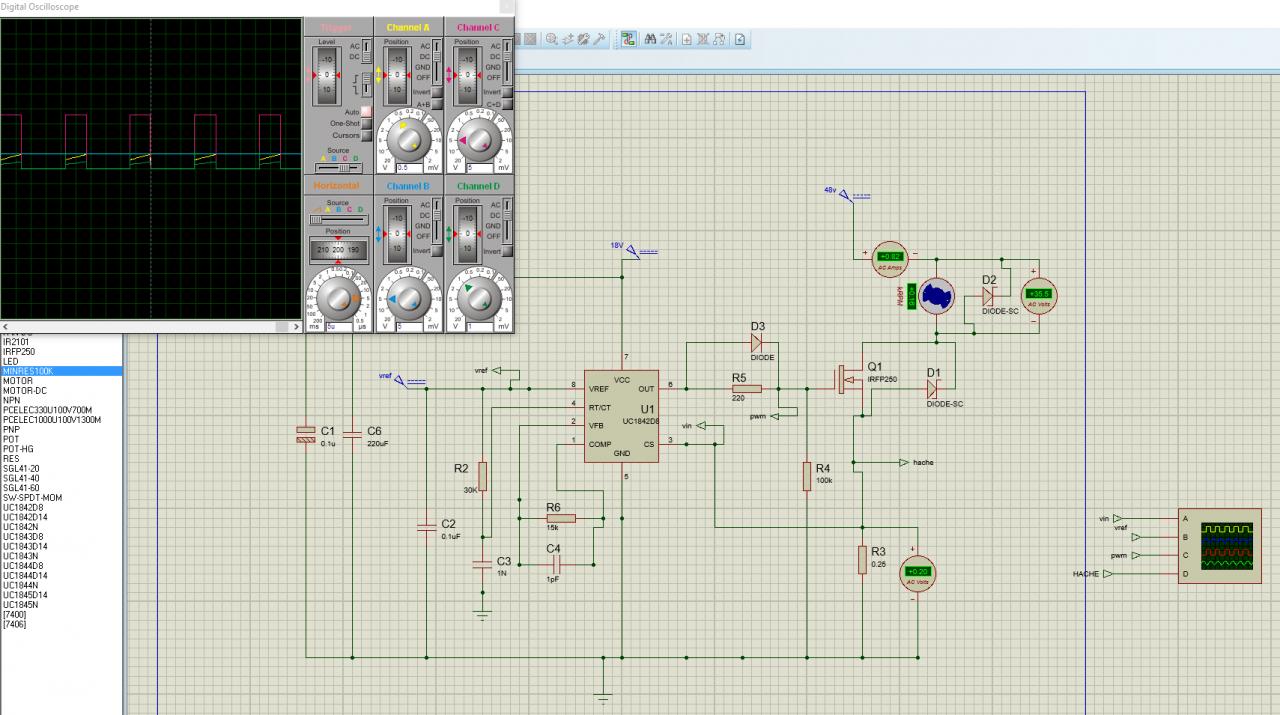
Task: Toggle the Auto trigger button
Action: (367, 111)
